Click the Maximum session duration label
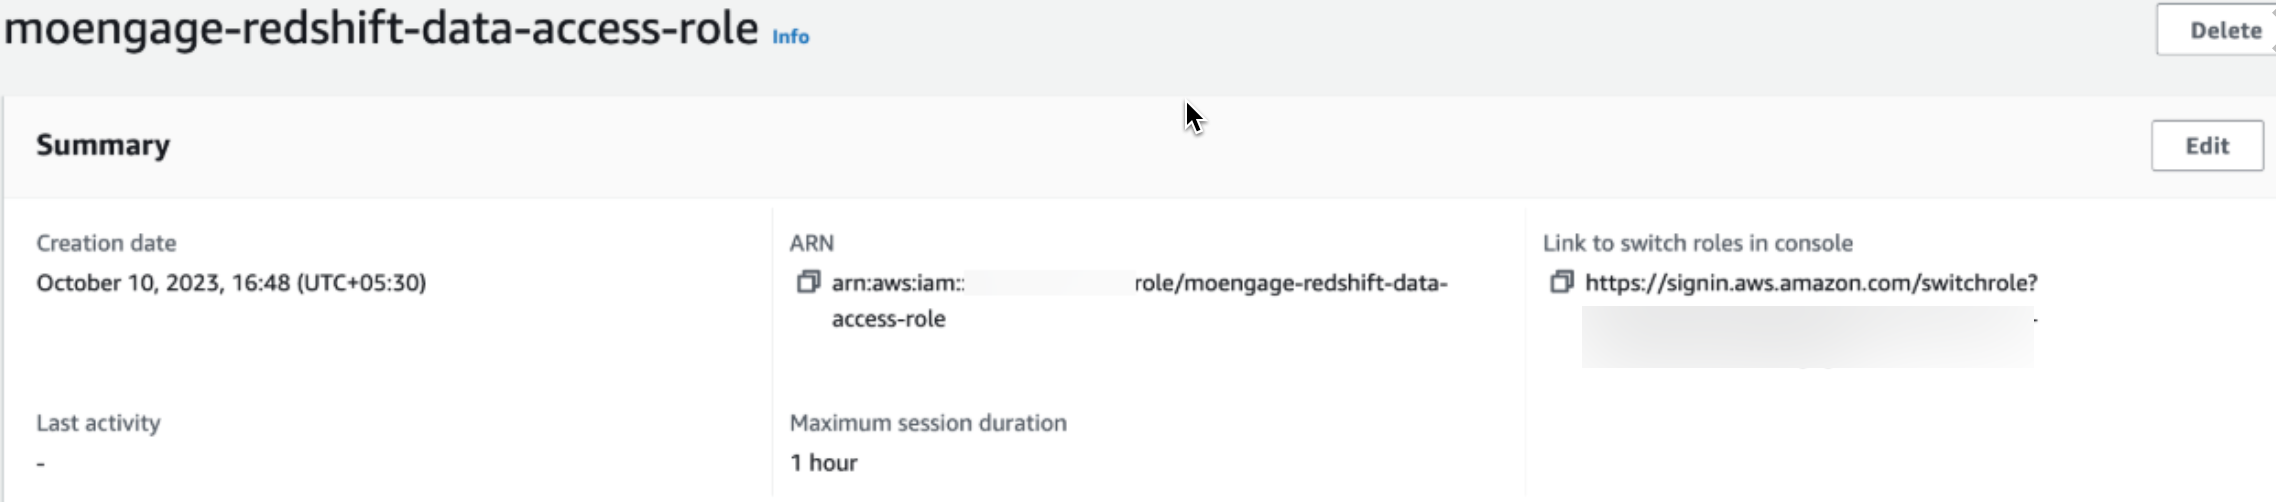Screen dimensions: 2276x502 [928, 423]
